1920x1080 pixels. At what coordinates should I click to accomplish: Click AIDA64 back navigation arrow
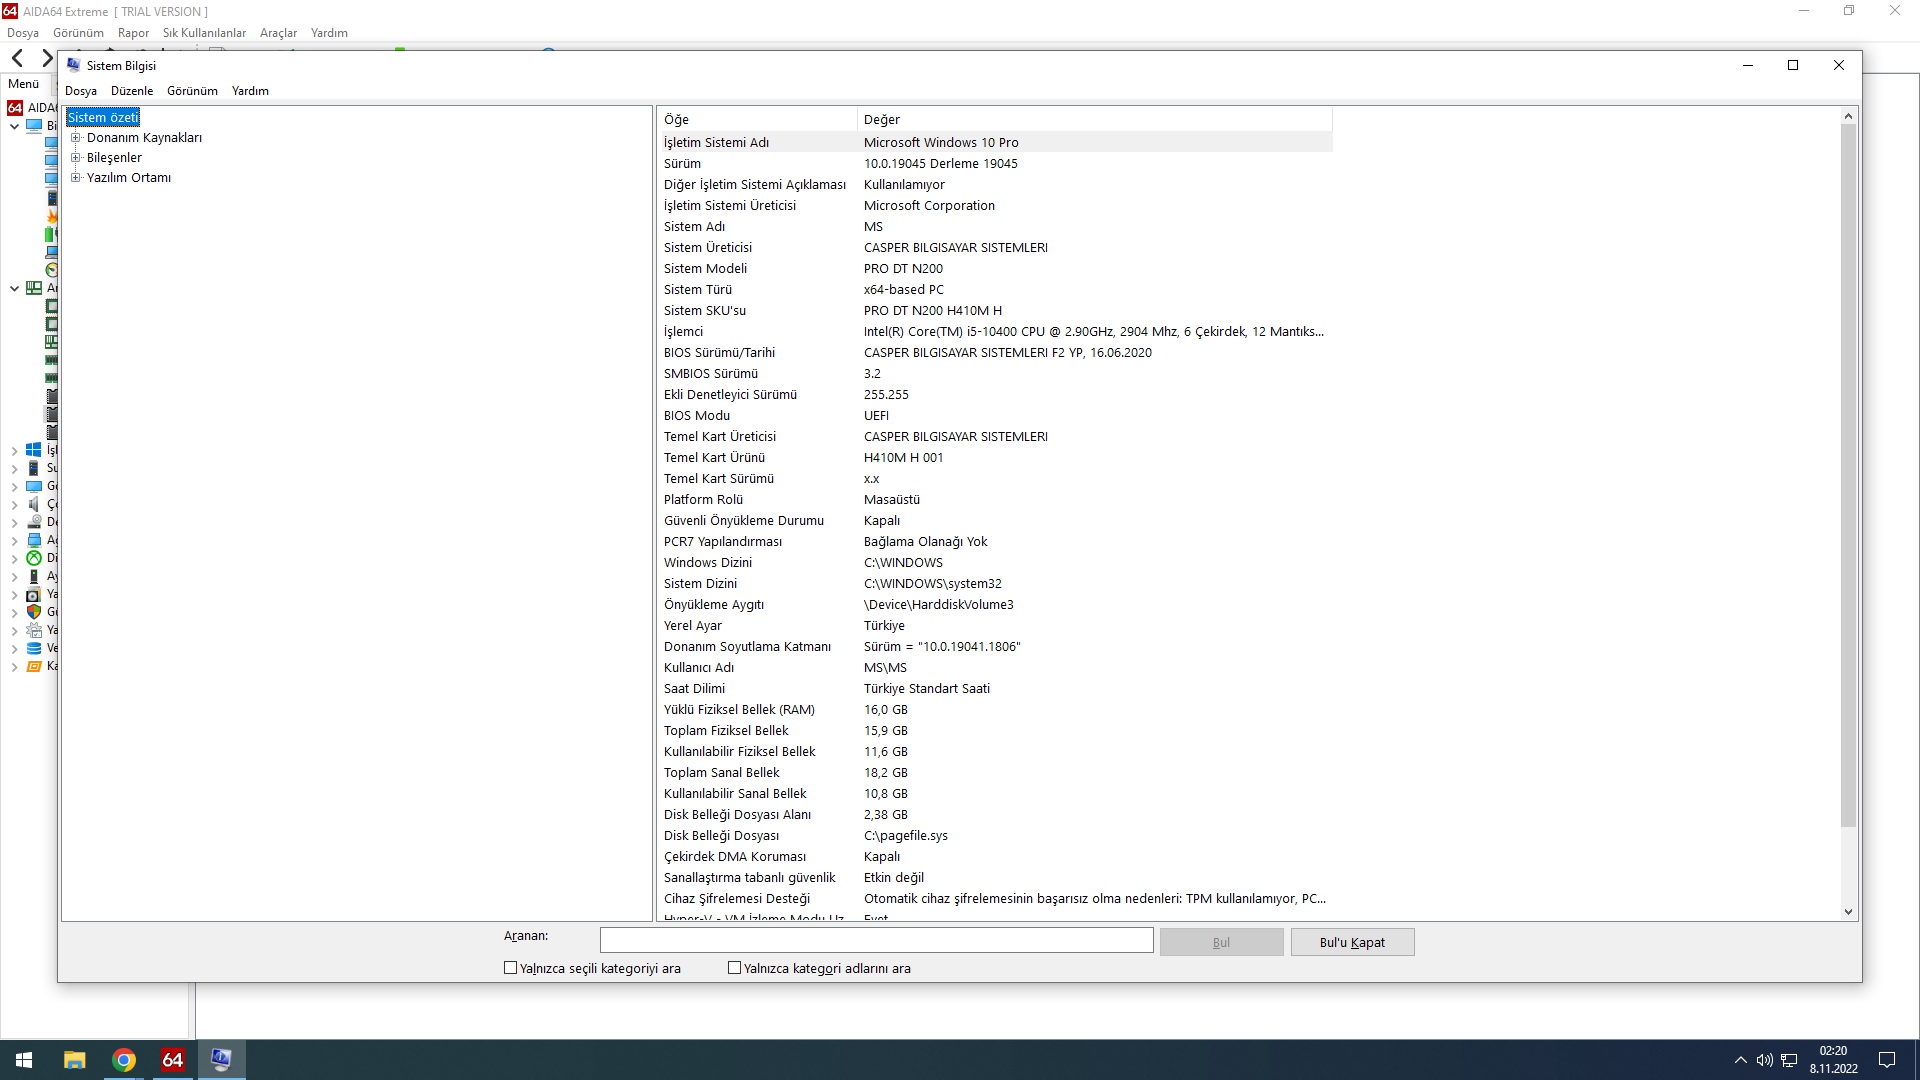click(17, 58)
